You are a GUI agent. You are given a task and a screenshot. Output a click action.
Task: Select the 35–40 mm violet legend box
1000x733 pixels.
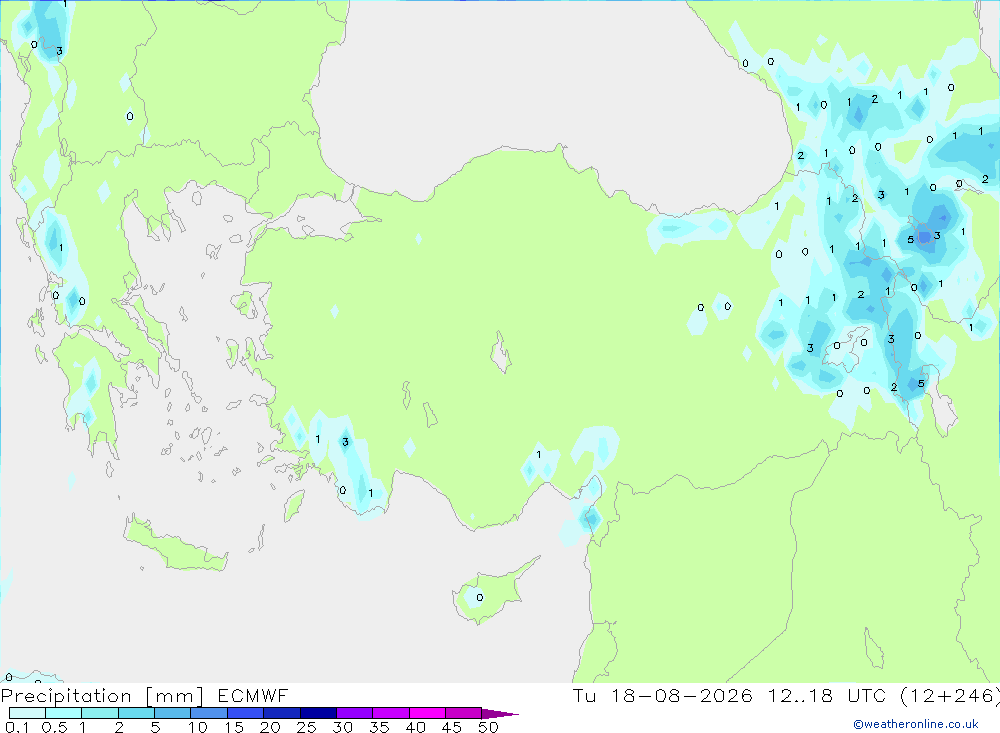[x=390, y=713]
